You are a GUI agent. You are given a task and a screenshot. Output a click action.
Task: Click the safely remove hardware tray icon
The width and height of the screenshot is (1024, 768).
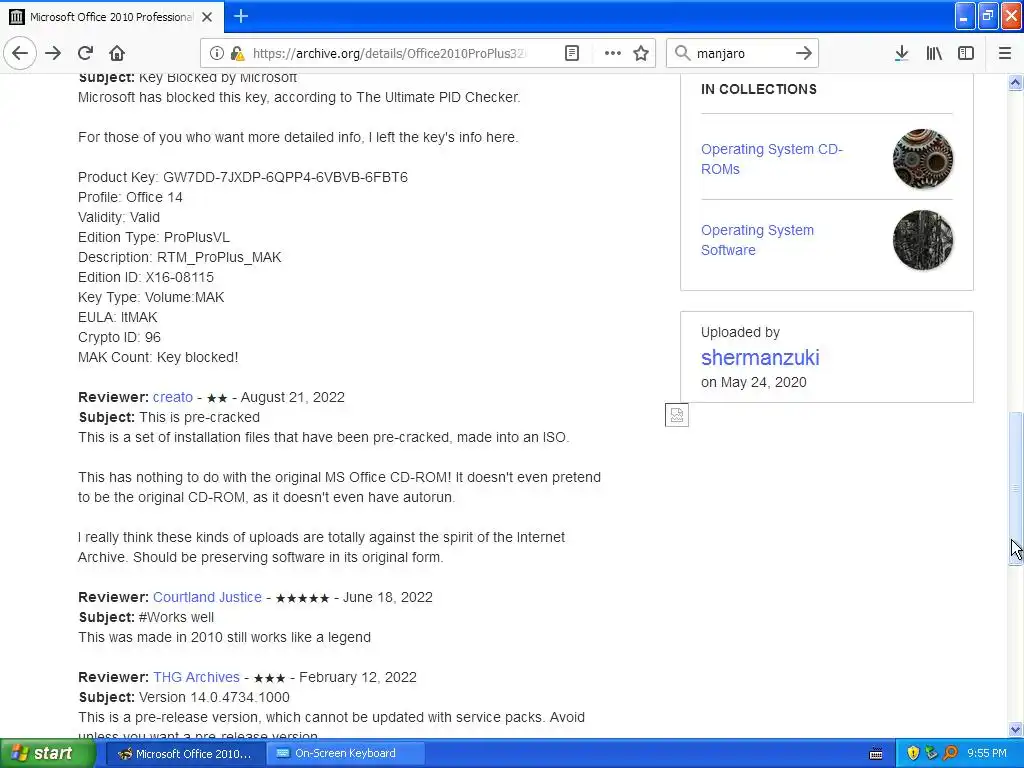tap(931, 753)
